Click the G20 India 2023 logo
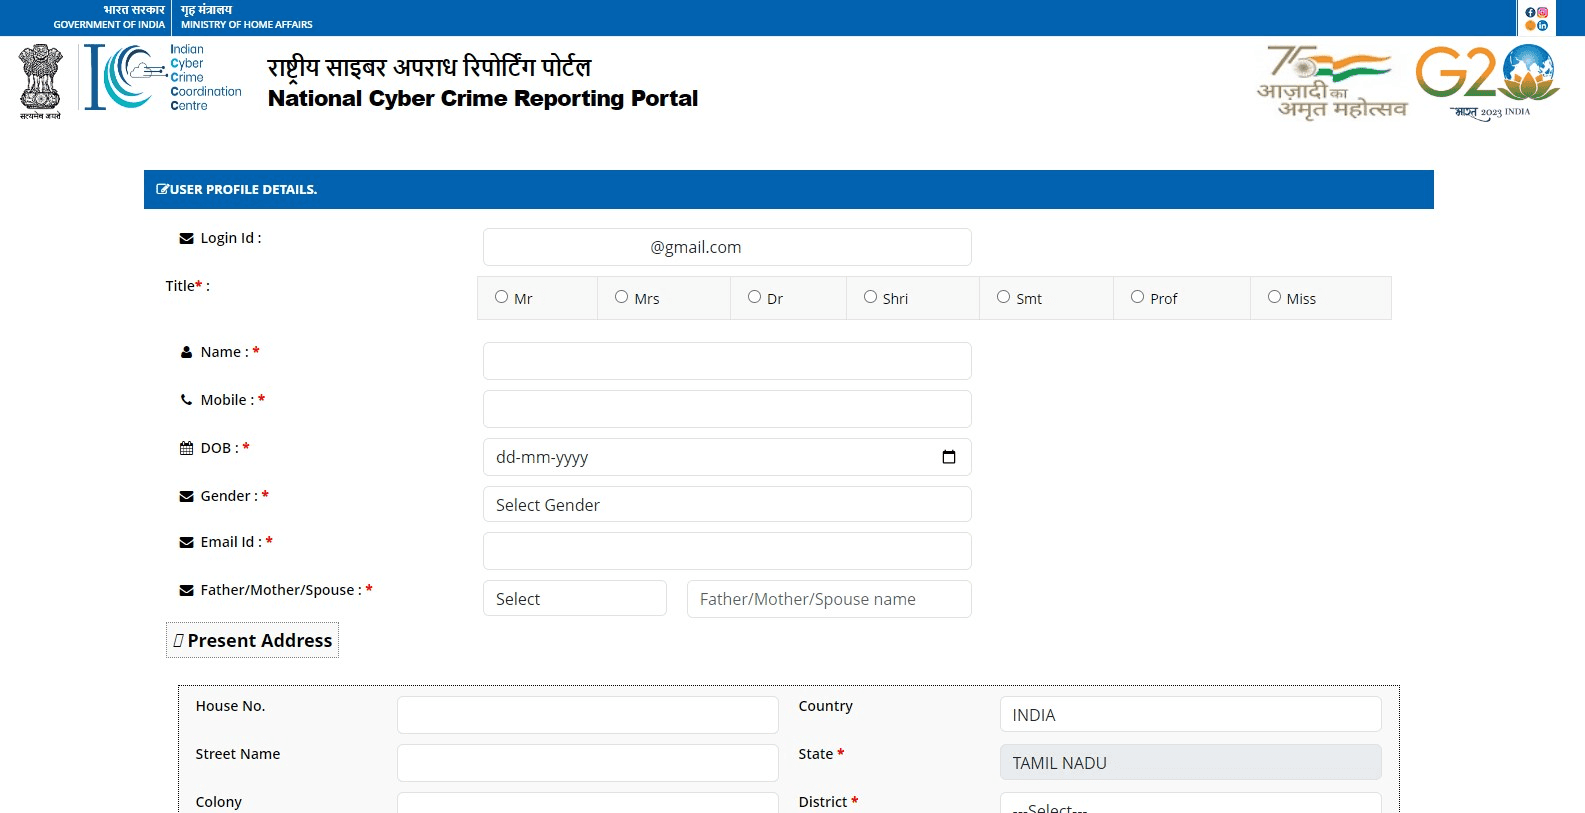 (x=1487, y=82)
